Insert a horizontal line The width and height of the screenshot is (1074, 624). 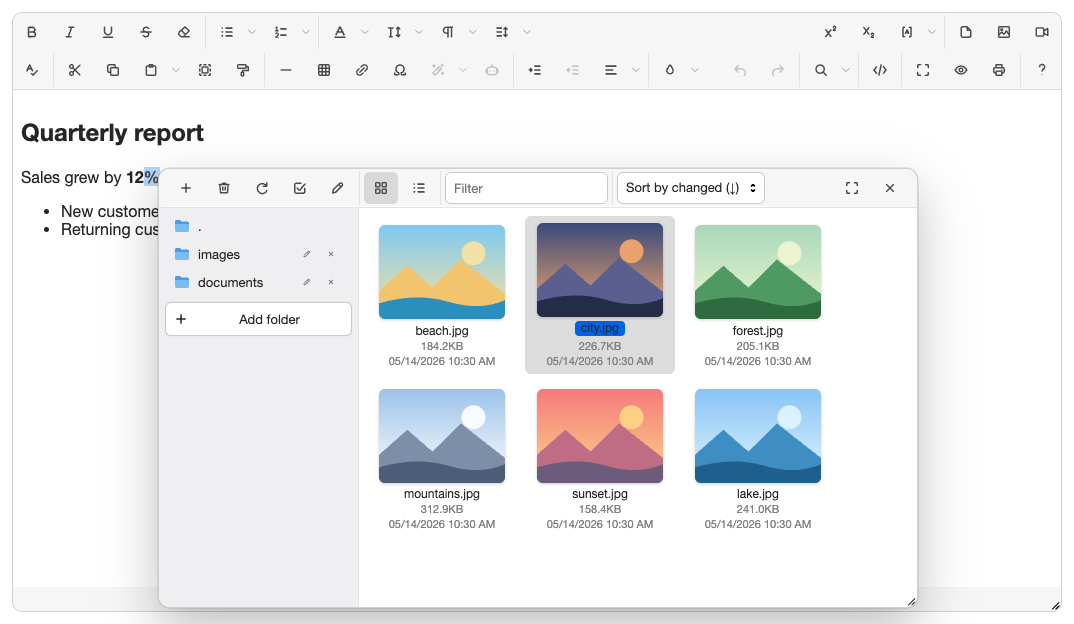tap(286, 70)
